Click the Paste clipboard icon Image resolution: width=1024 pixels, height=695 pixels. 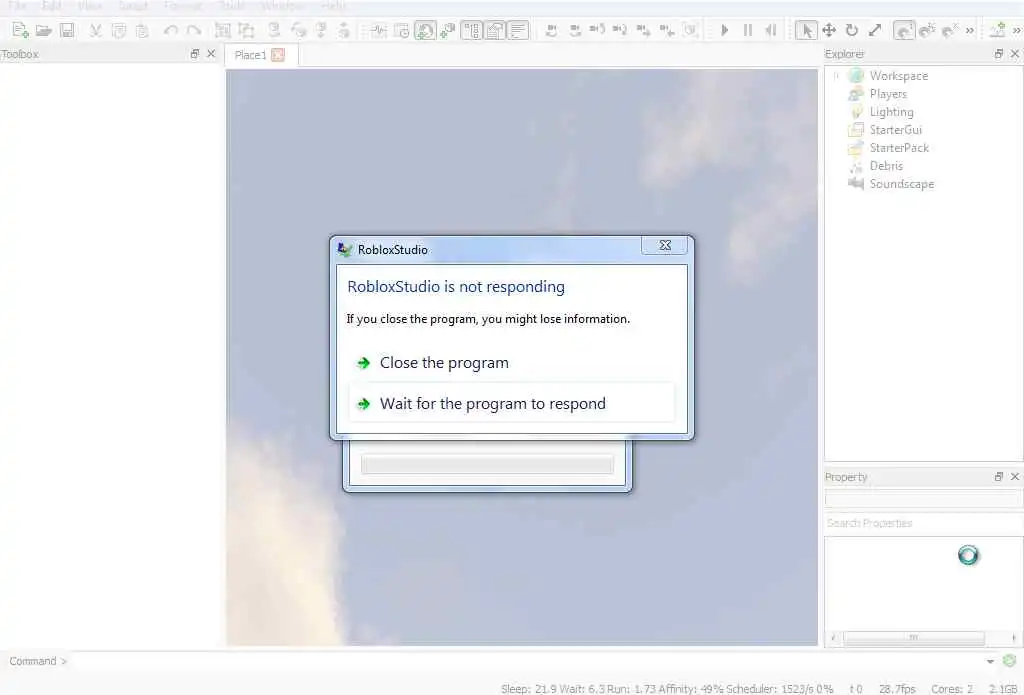[142, 30]
